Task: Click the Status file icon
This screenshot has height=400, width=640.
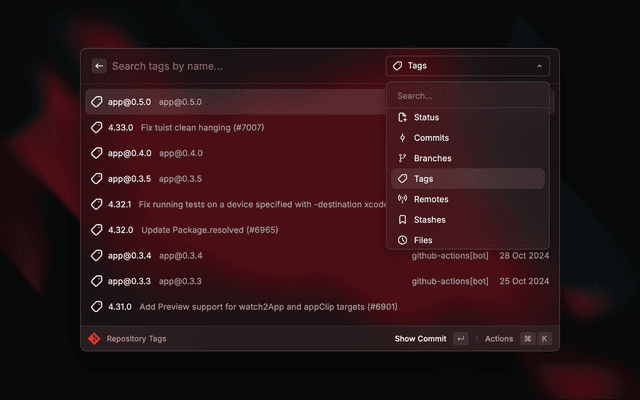Action: [402, 118]
